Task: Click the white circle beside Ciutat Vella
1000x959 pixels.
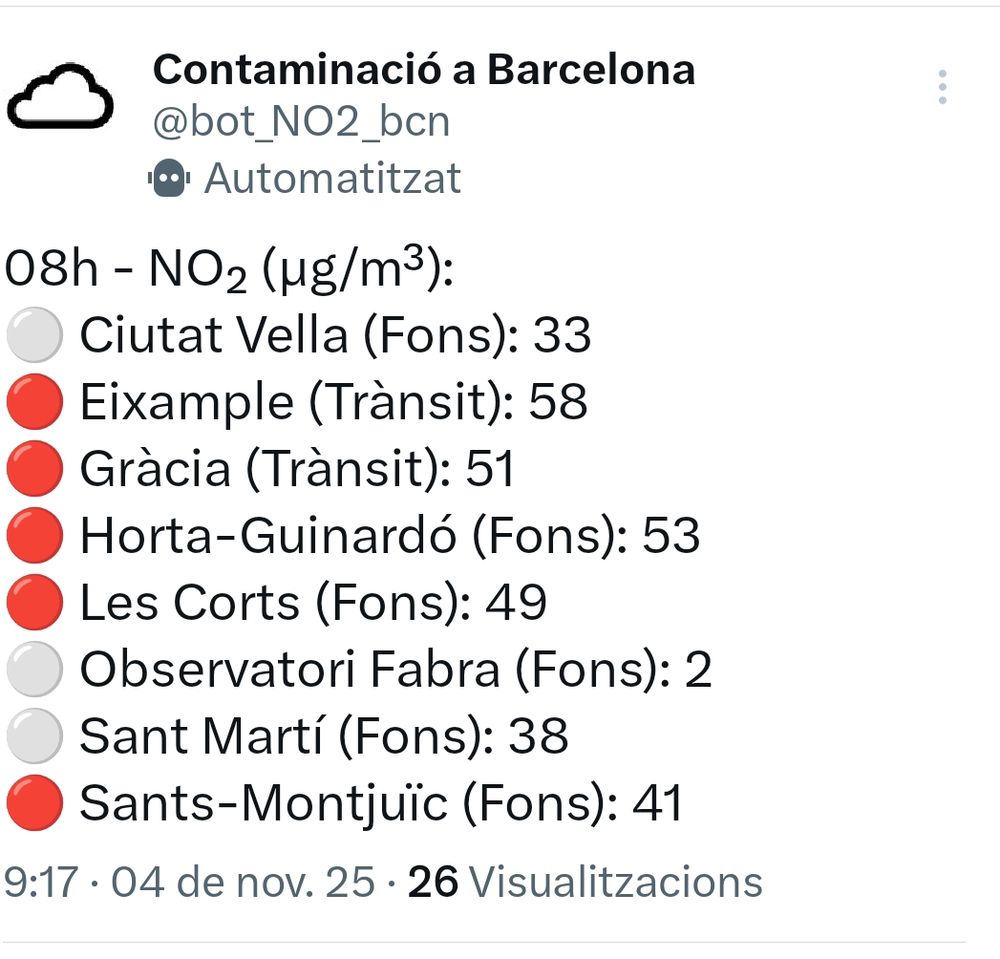Action: click(35, 336)
